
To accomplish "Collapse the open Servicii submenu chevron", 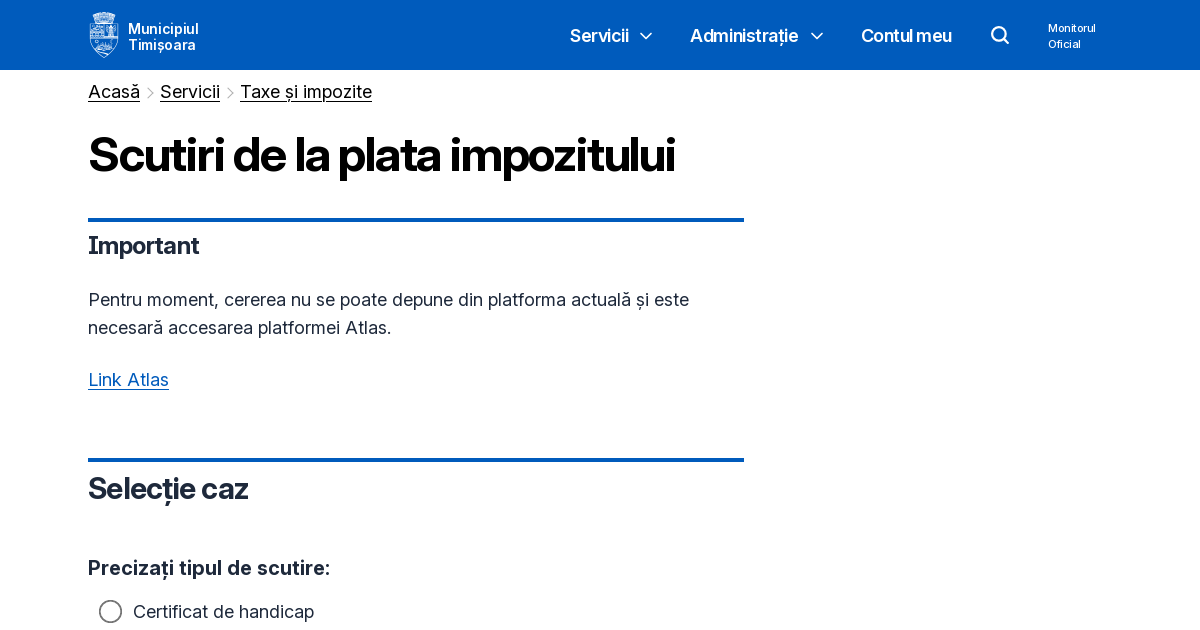I will pyautogui.click(x=647, y=36).
